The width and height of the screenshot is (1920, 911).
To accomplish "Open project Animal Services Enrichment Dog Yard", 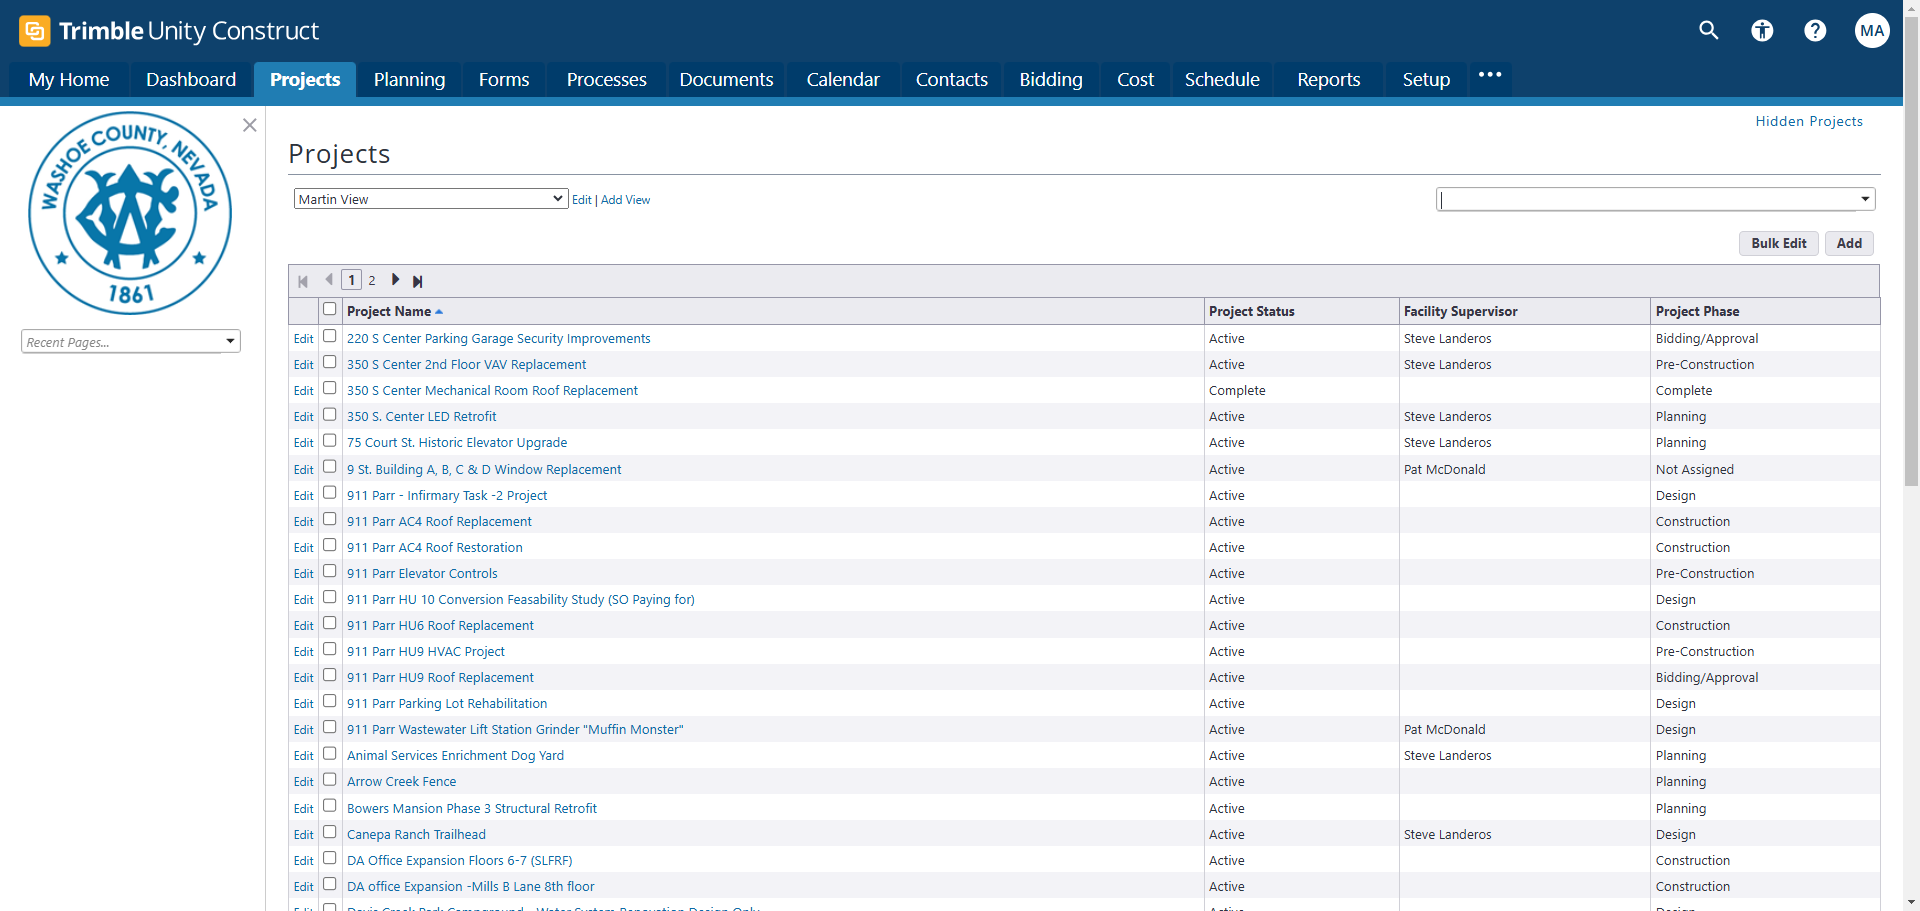I will tap(455, 755).
